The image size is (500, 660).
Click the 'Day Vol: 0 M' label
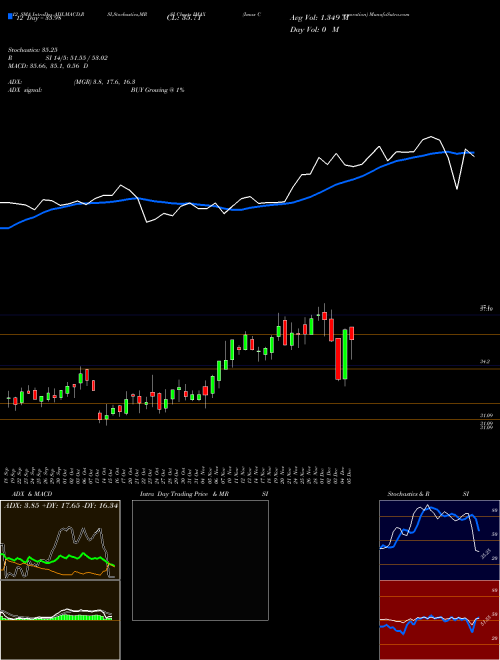point(314,29)
